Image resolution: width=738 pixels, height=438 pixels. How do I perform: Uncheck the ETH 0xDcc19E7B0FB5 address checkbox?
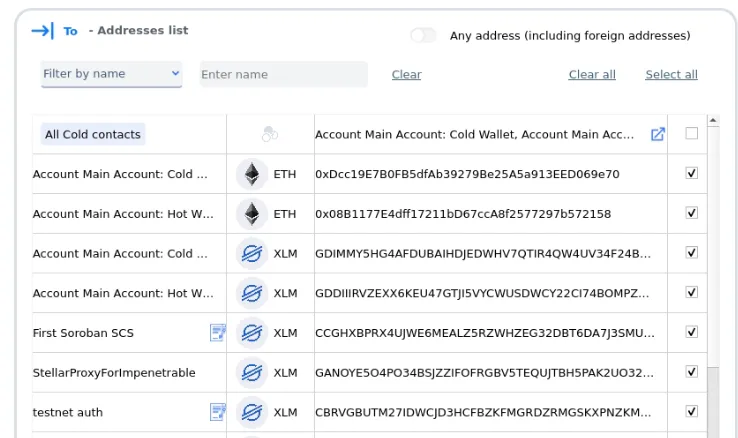(691, 173)
